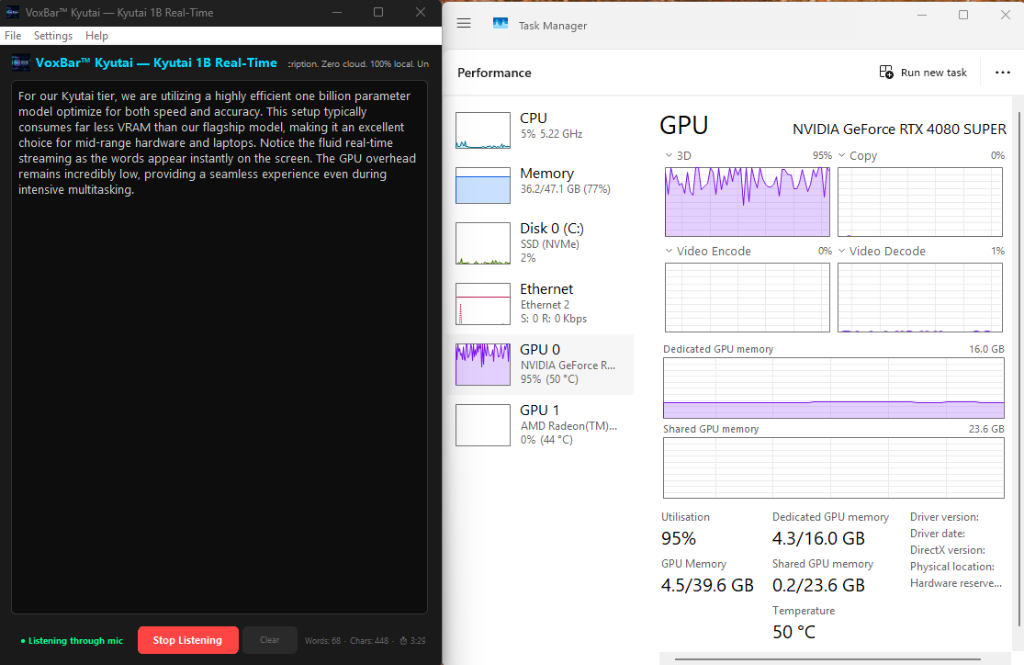
Task: Open the Video Encode engine dropdown
Action: 669,251
